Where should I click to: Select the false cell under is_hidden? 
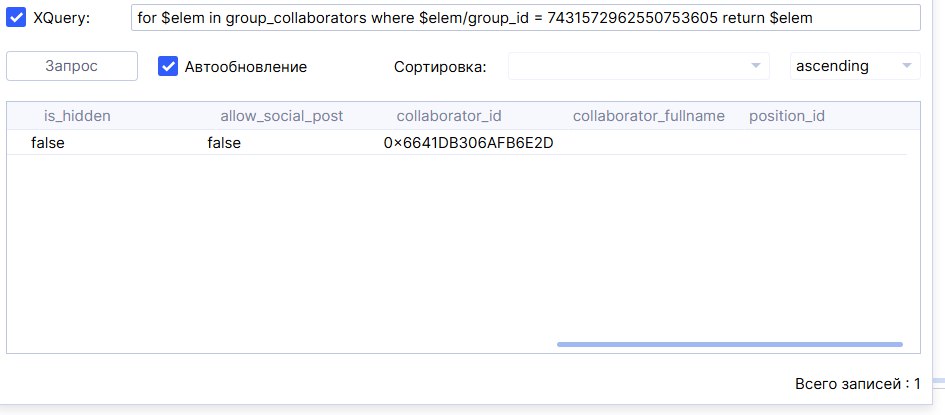pos(48,143)
